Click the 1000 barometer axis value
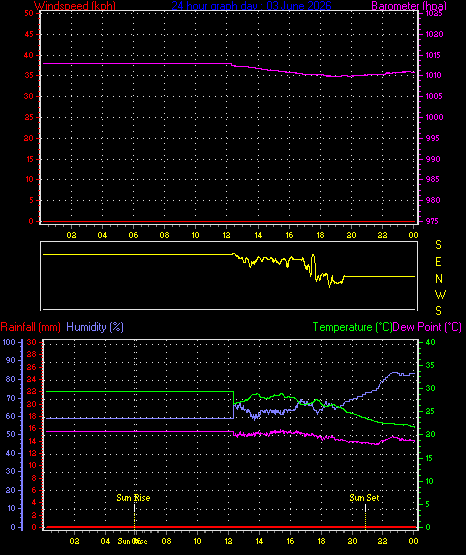The height and width of the screenshot is (555, 466). 434,117
